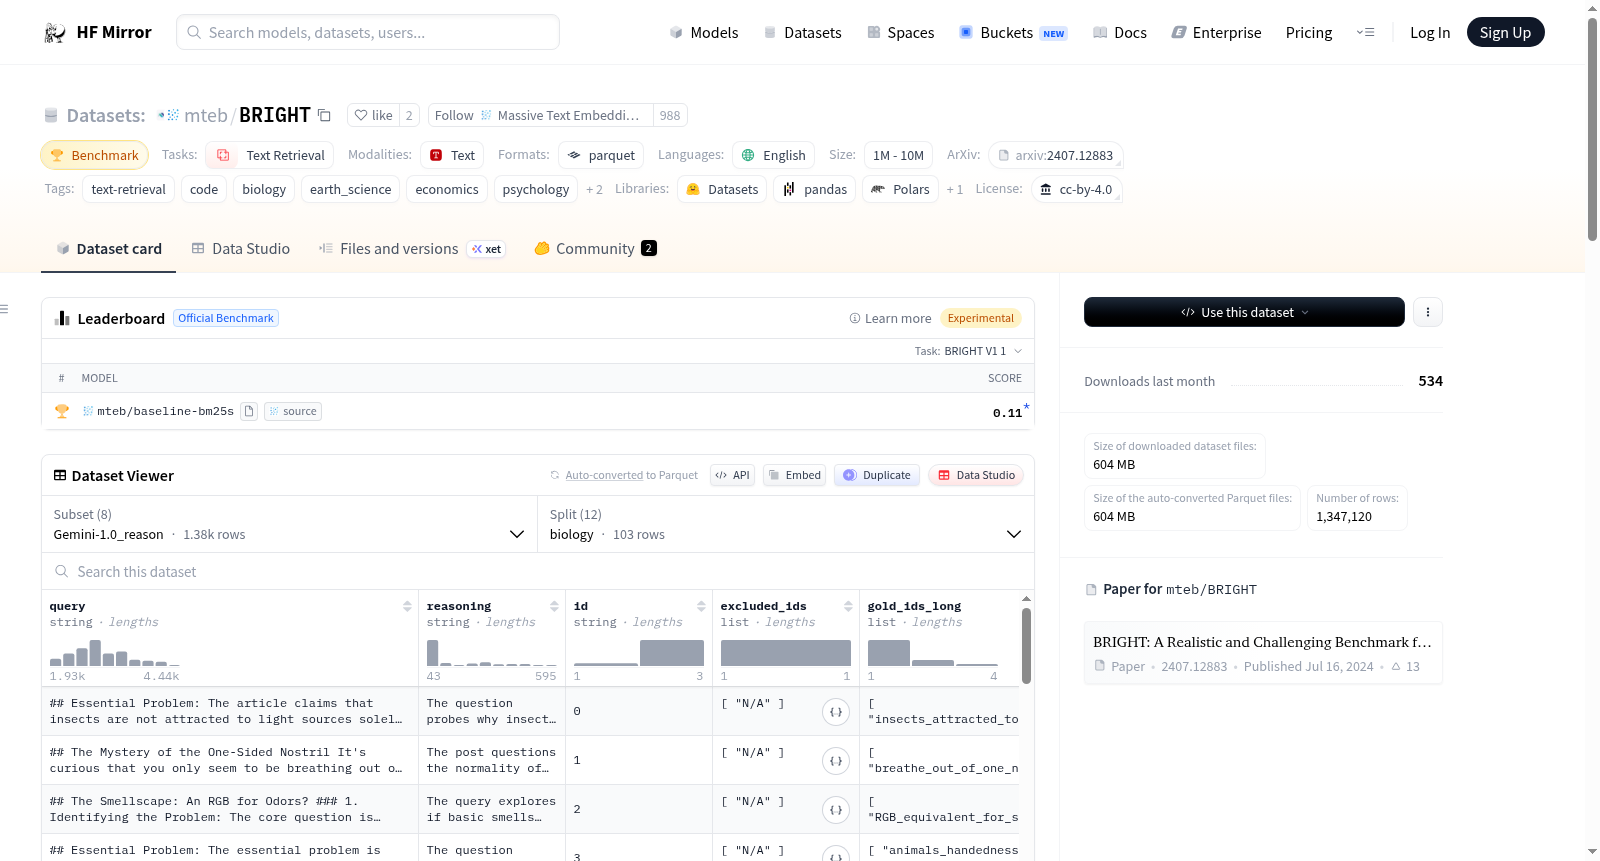Expand the Split biology dropdown
The height and width of the screenshot is (861, 1600).
(785, 524)
